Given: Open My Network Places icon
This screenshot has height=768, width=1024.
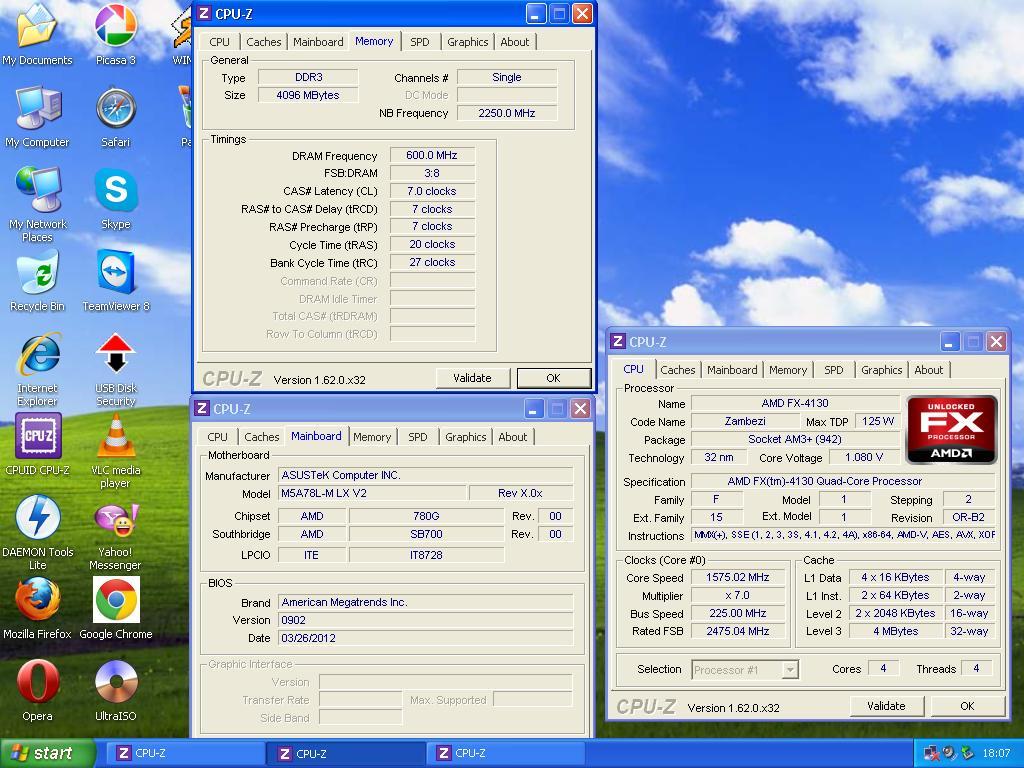Looking at the screenshot, I should coord(37,204).
